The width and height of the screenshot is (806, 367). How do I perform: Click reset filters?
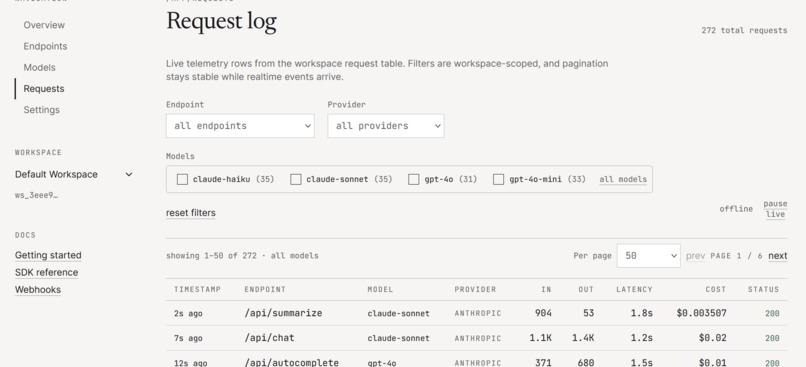coord(191,213)
